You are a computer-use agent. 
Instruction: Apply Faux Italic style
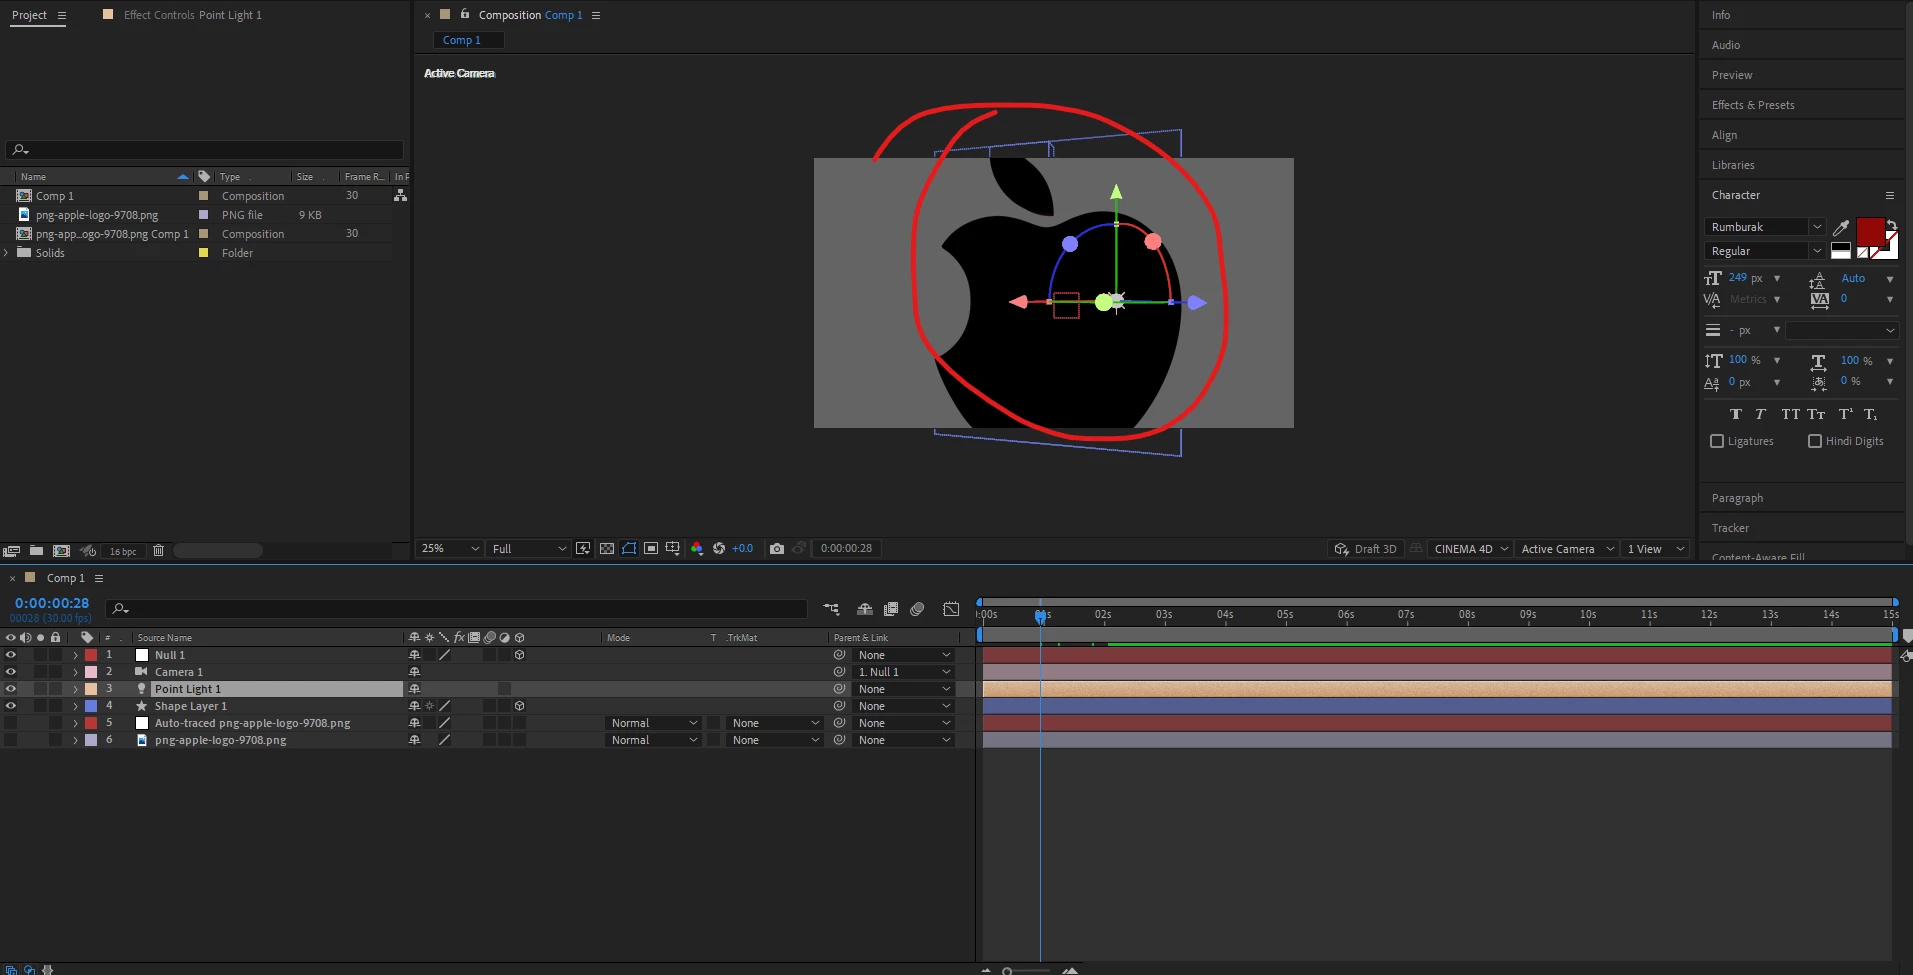click(1761, 414)
